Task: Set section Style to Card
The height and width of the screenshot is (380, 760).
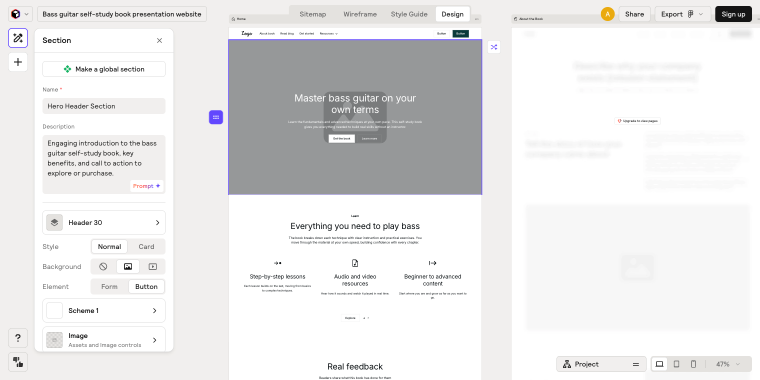Action: click(x=146, y=246)
